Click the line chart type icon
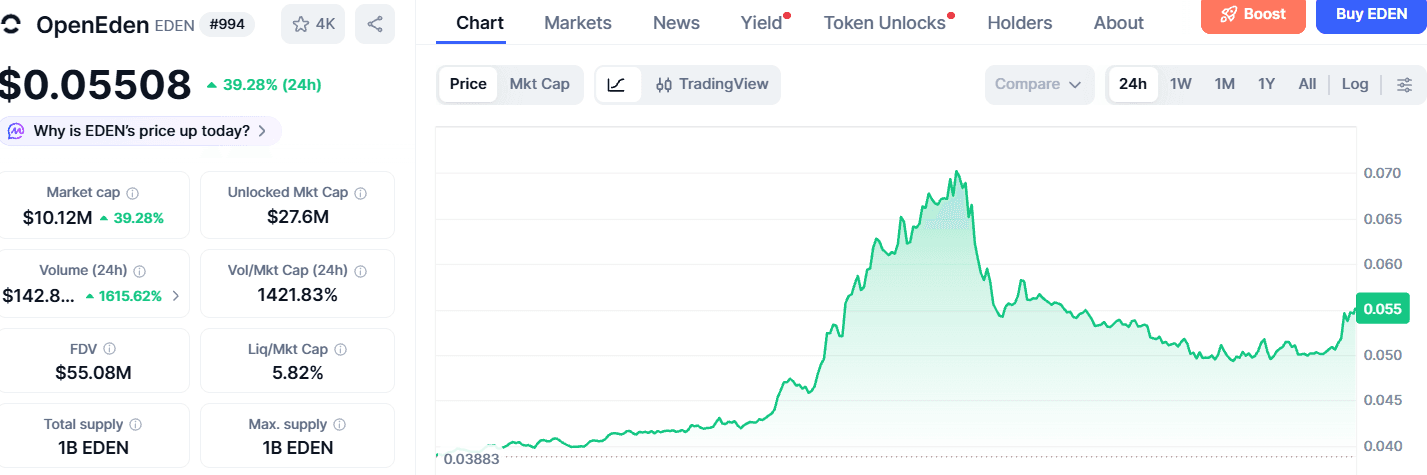Screen dimensions: 1427x475 pos(617,84)
